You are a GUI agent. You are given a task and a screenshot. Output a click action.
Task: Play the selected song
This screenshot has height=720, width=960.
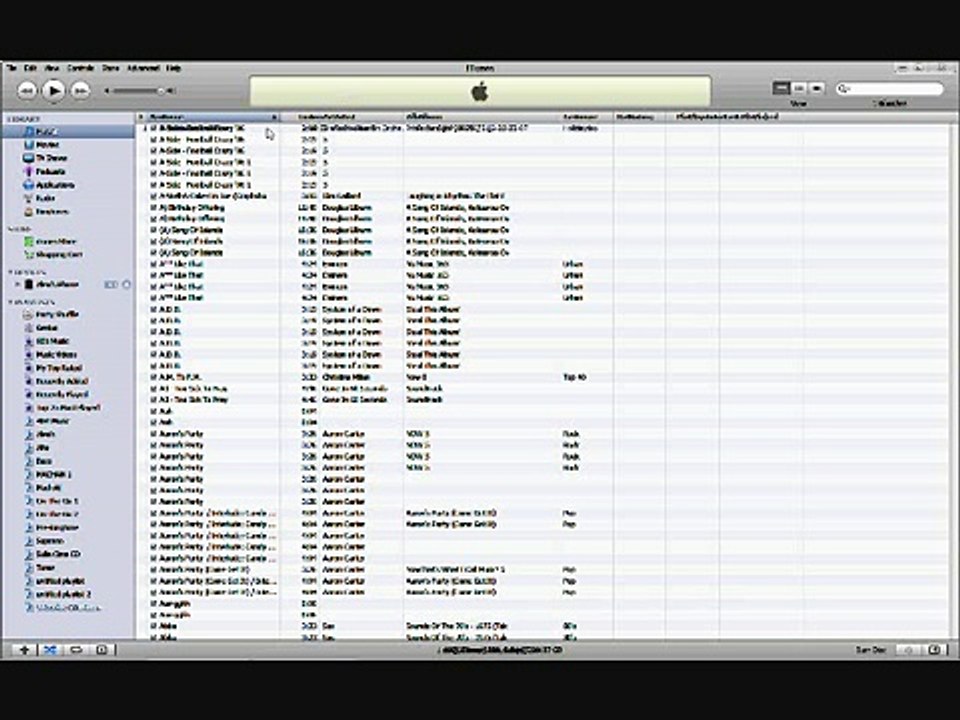pos(53,91)
